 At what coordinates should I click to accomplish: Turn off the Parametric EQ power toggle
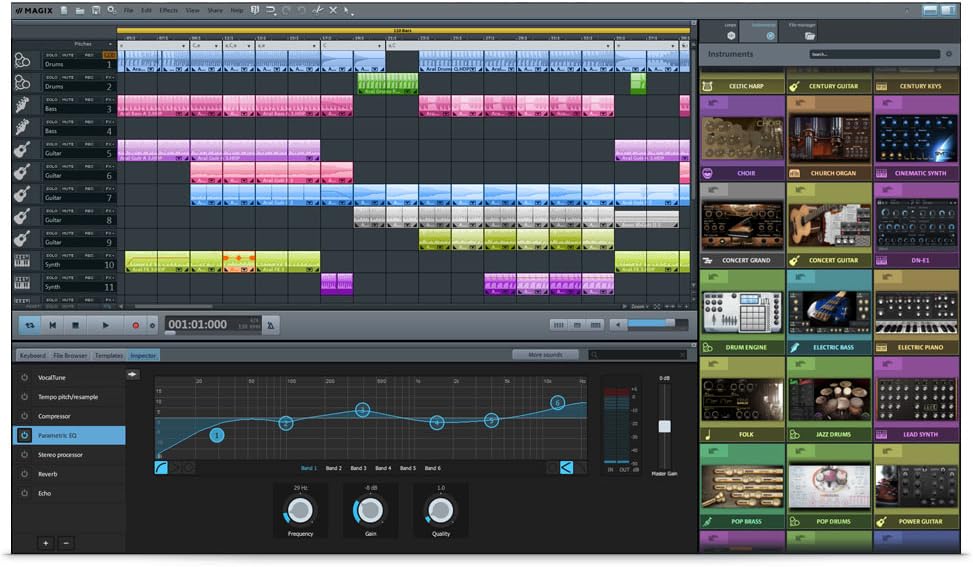pyautogui.click(x=24, y=435)
